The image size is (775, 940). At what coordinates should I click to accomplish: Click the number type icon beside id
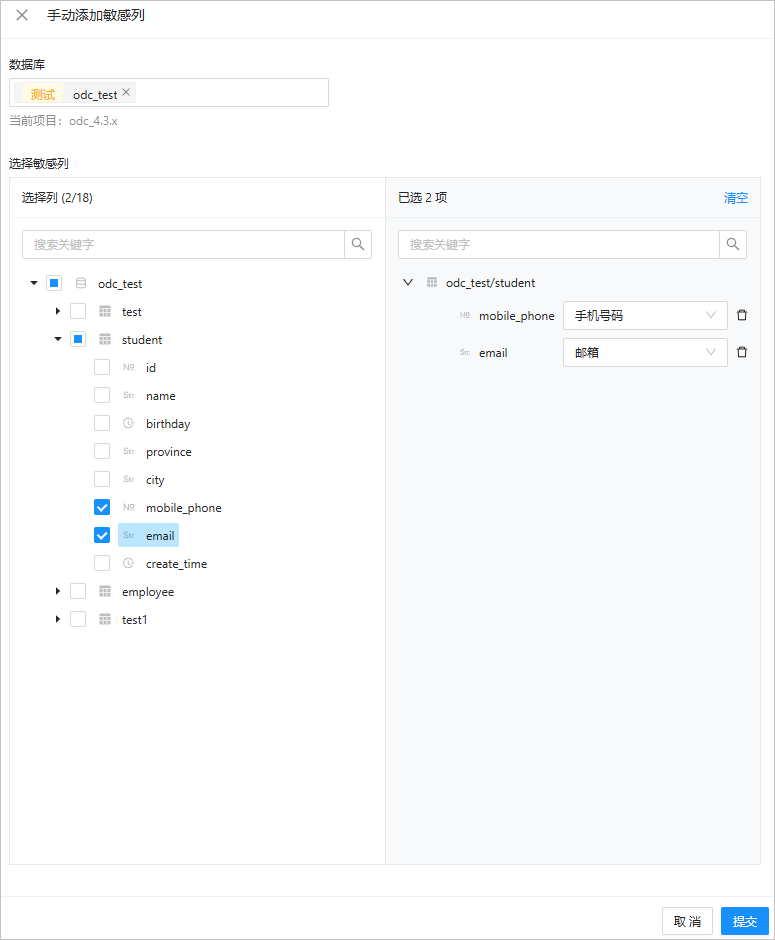click(x=129, y=367)
